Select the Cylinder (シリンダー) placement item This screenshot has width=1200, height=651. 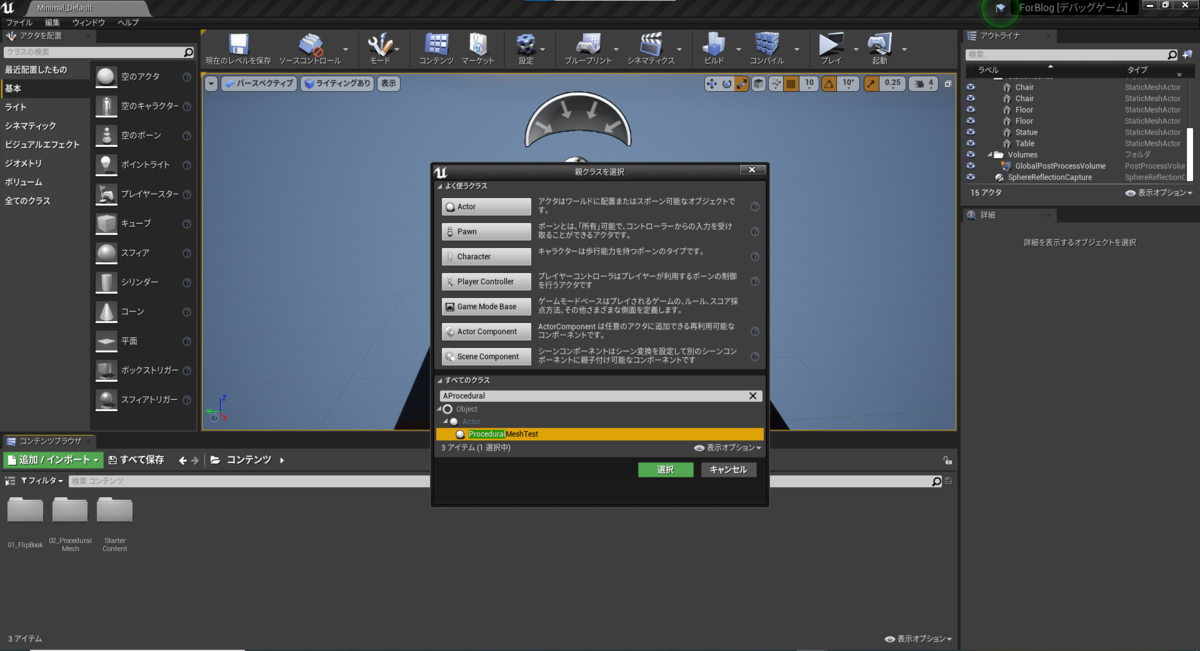pyautogui.click(x=143, y=282)
